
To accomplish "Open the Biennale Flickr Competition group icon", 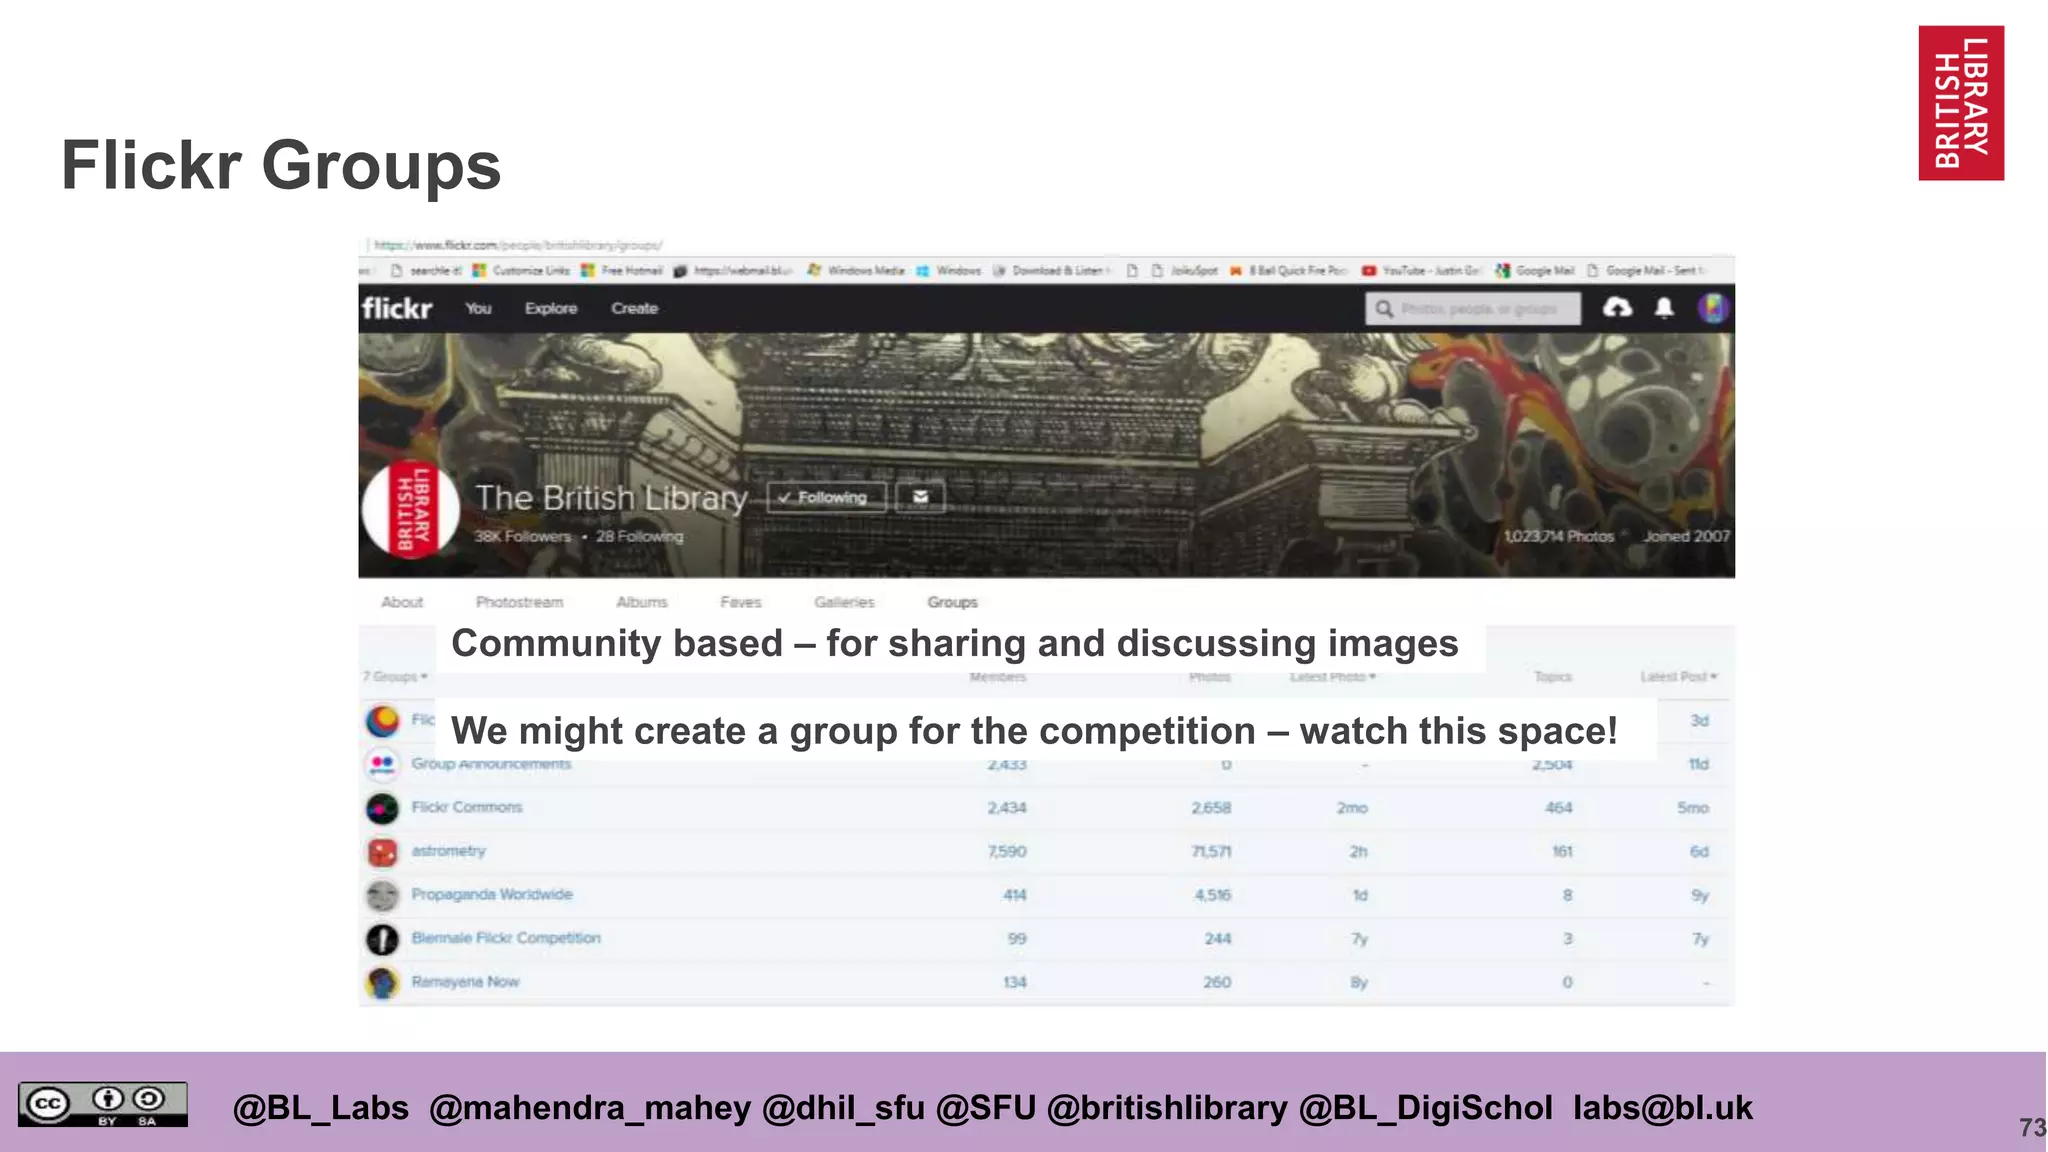I will coord(382,939).
